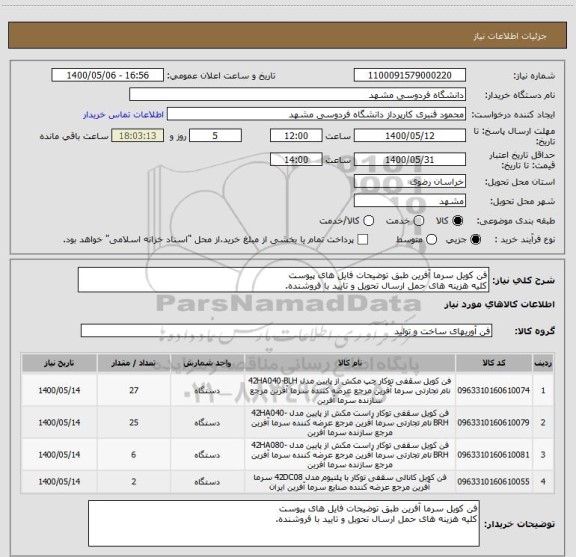Image resolution: width=576 pixels, height=557 pixels.
Task: Click the گروه کالا field فن آوریهای ساخت و تولید
Action: click(286, 331)
